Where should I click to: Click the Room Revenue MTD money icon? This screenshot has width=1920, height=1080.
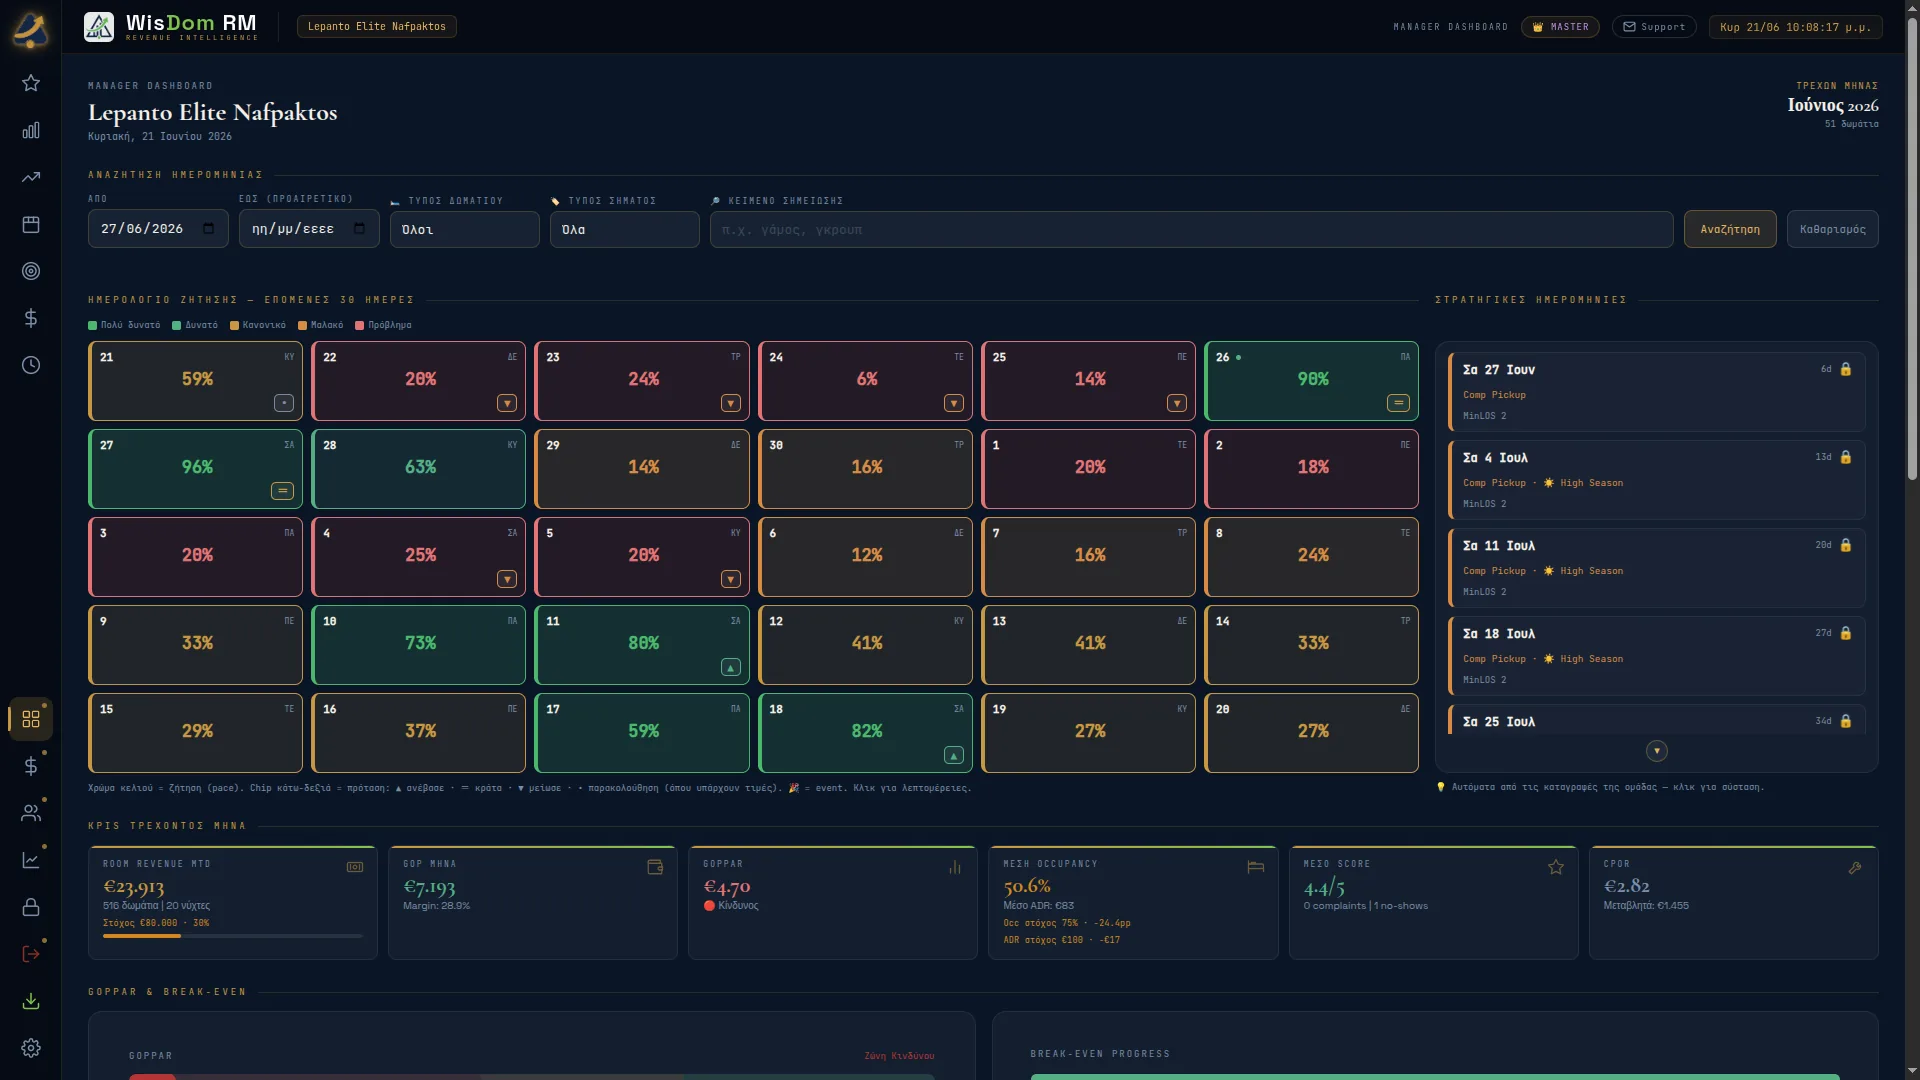(x=355, y=867)
